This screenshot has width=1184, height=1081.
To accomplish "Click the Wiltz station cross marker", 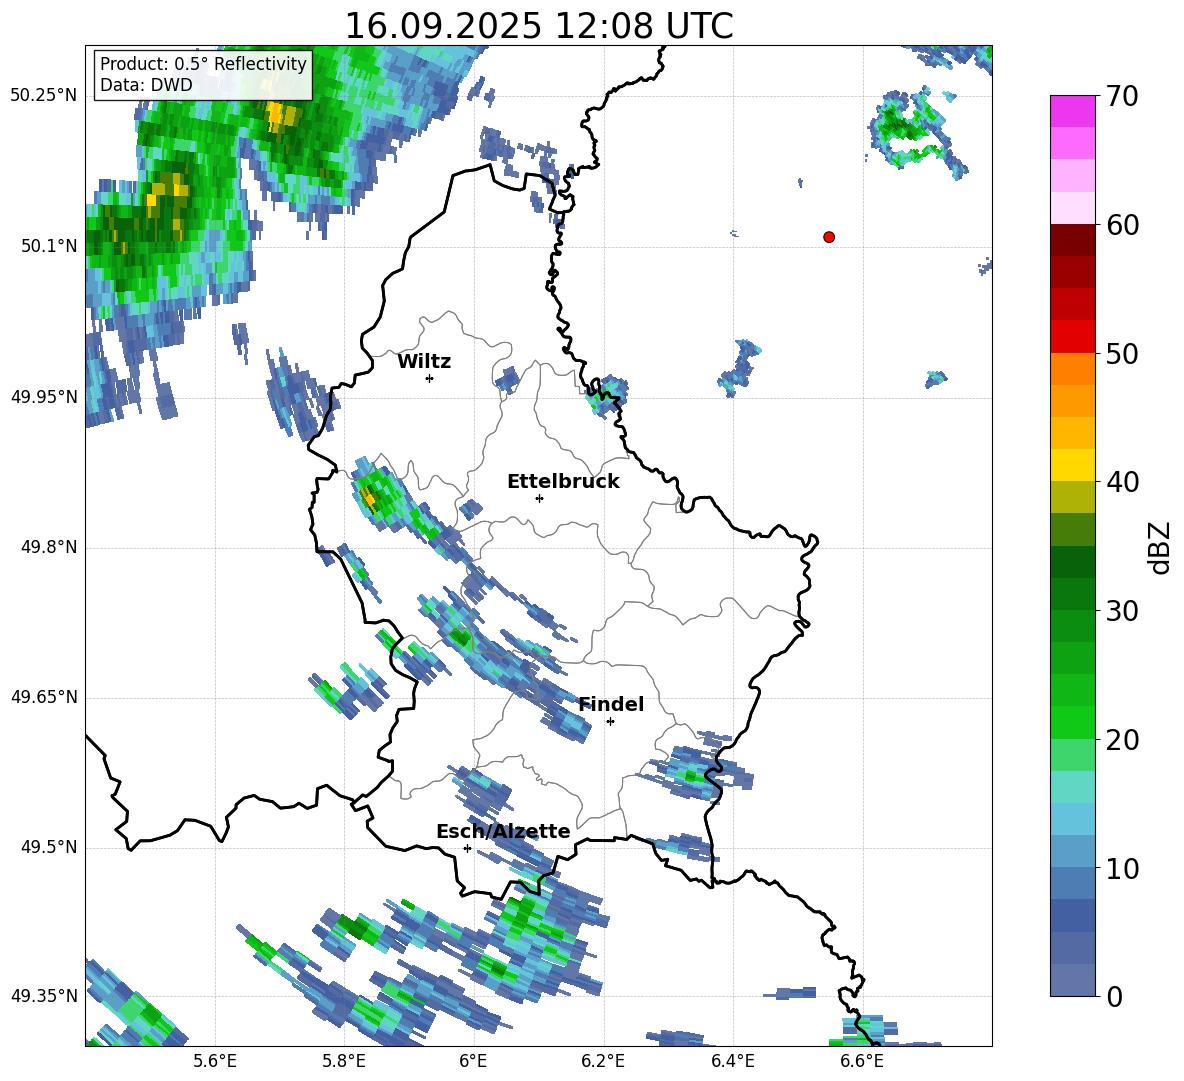I will pyautogui.click(x=429, y=378).
